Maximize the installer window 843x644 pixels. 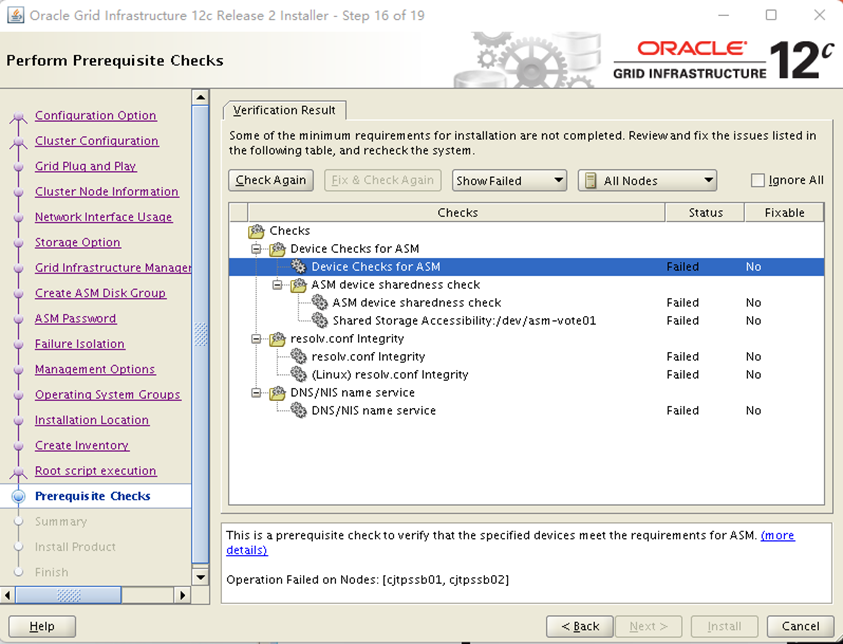click(771, 15)
